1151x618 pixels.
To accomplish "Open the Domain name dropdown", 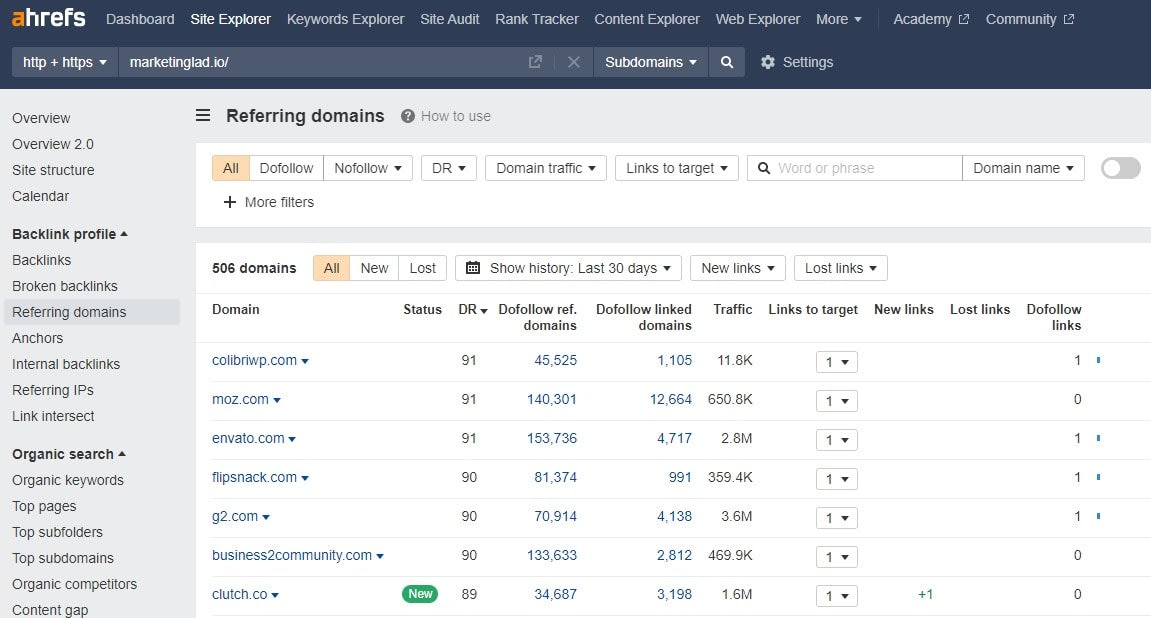I will pos(1023,168).
